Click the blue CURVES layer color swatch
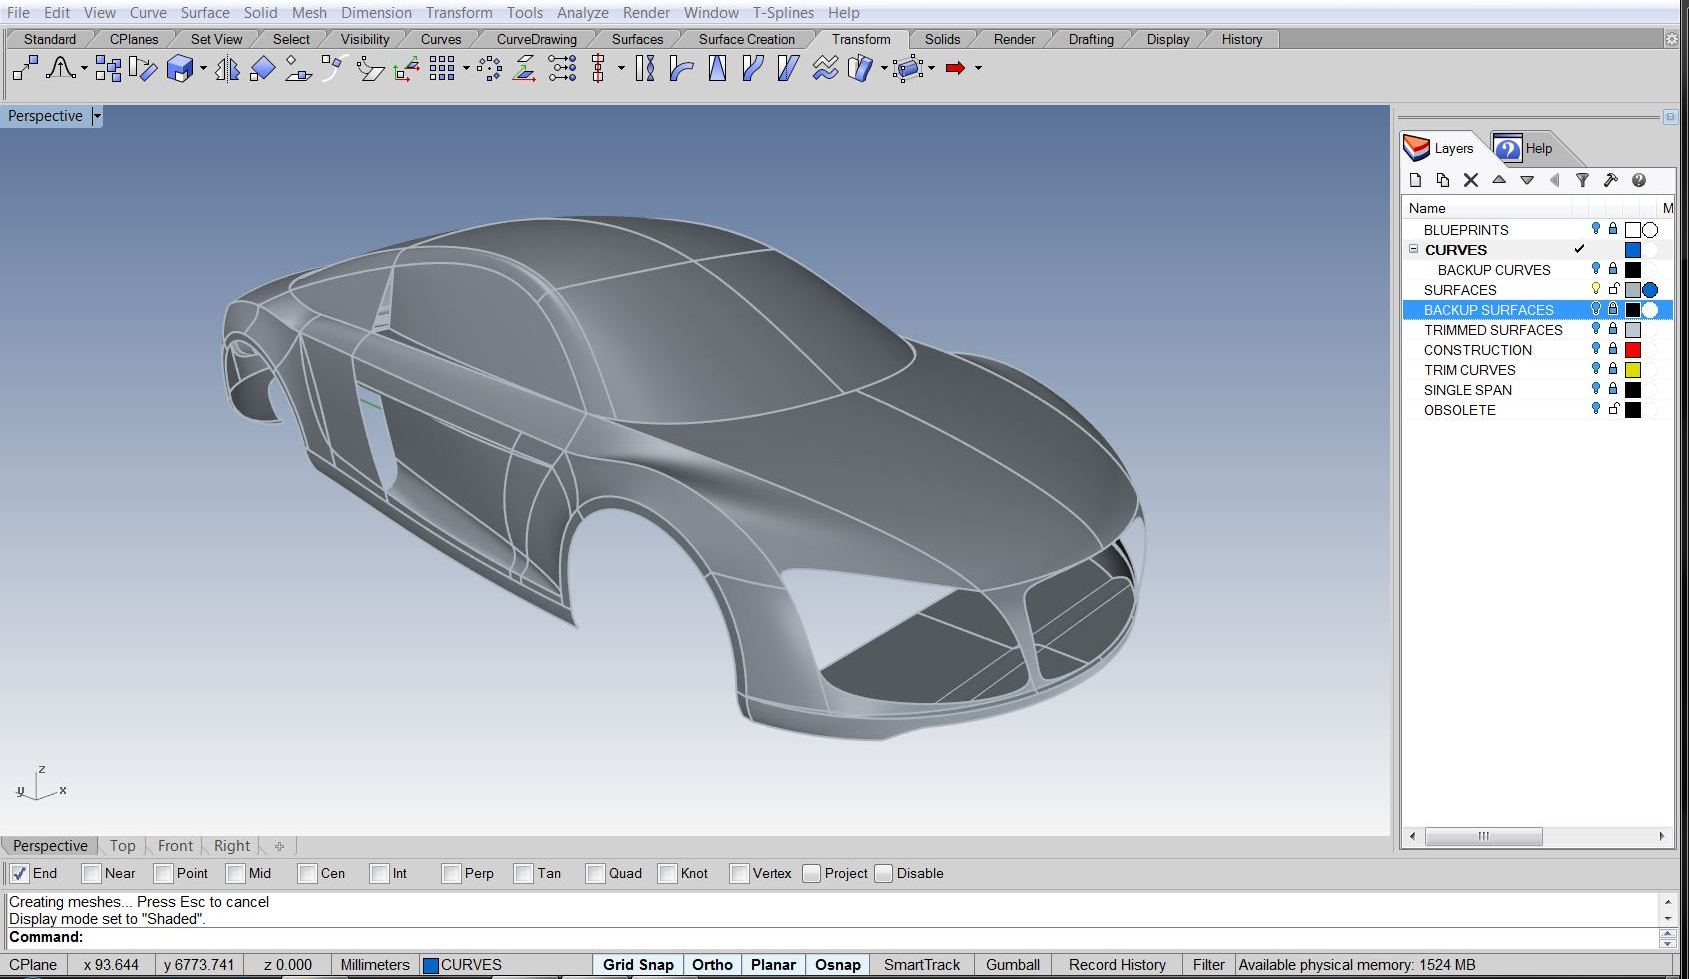Viewport: 1689px width, 979px height. tap(1632, 249)
